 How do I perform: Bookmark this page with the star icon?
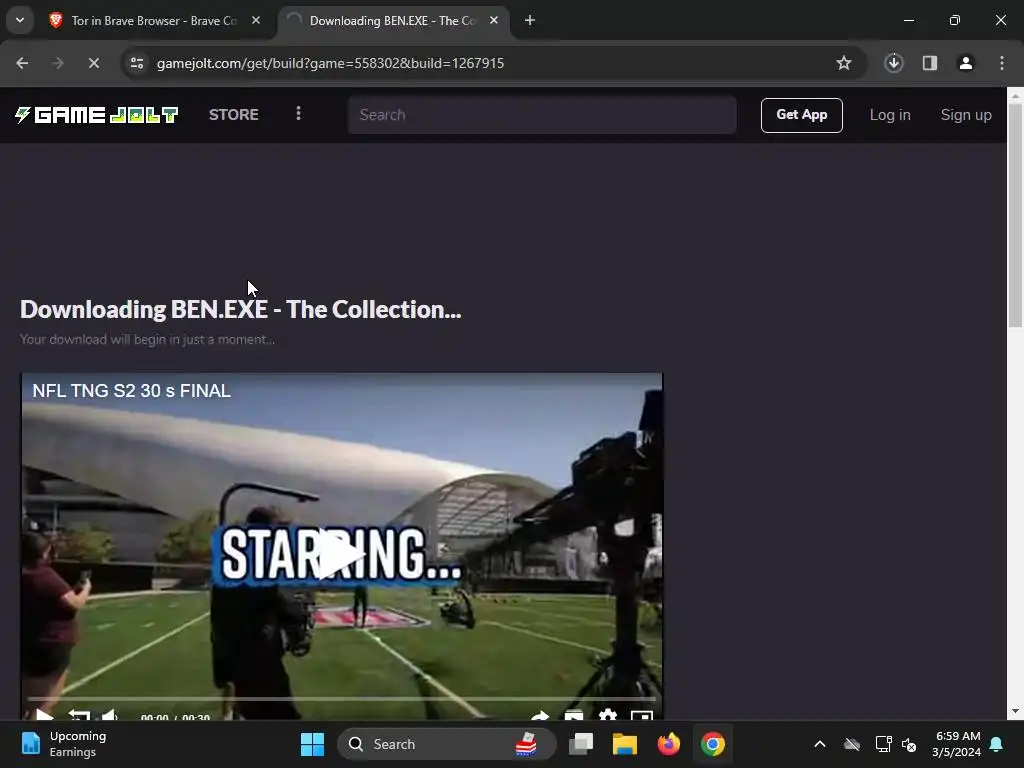(x=844, y=63)
